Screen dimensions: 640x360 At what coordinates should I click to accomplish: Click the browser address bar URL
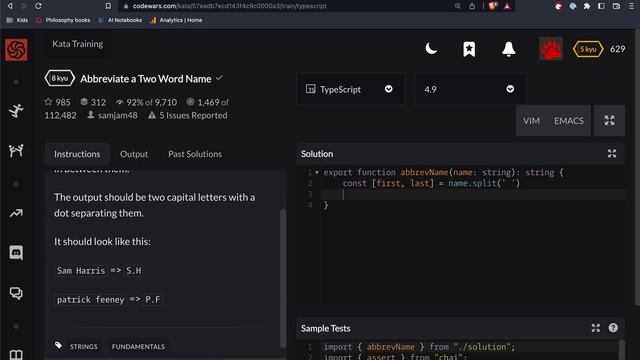(230, 6)
